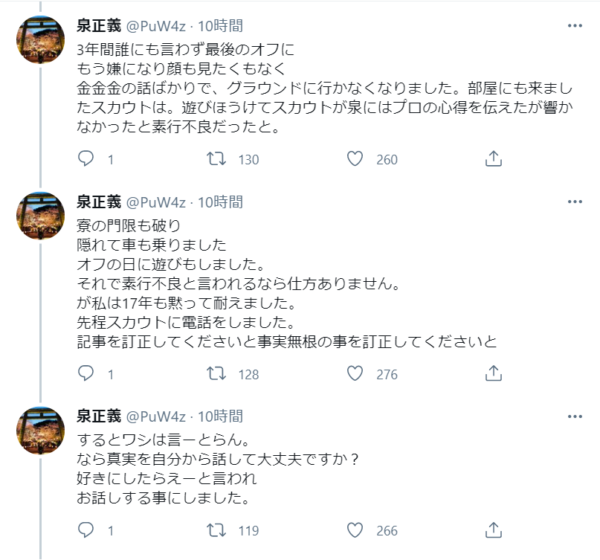
Task: Like the tweet with 276 likes
Action: [x=353, y=374]
